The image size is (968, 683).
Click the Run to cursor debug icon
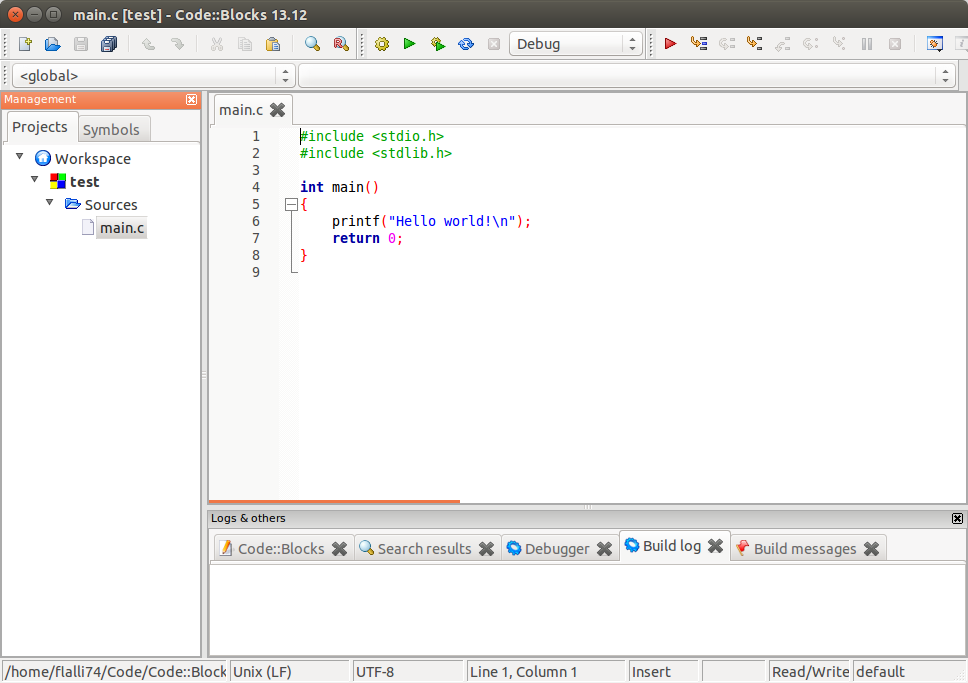point(699,44)
